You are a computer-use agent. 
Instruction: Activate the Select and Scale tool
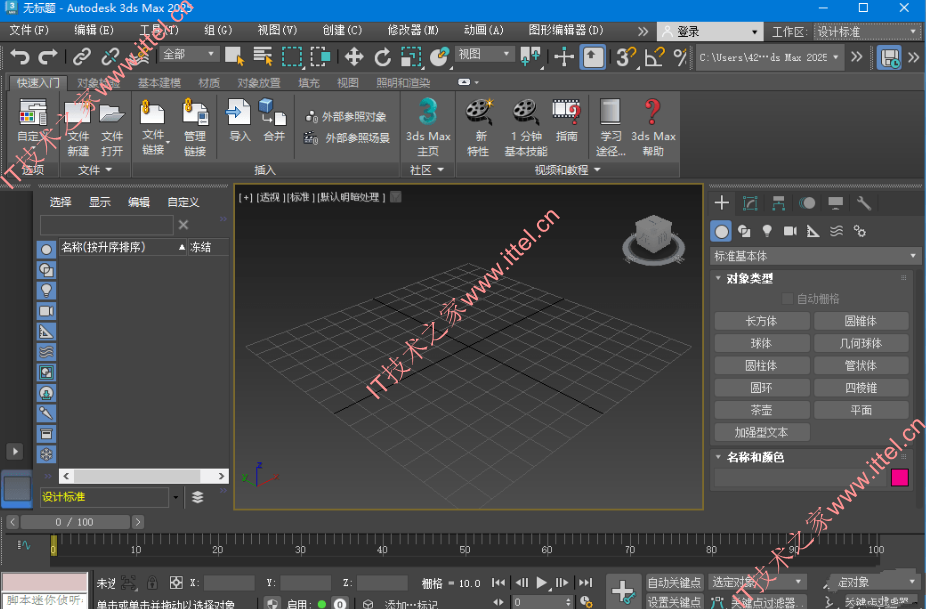tap(411, 57)
